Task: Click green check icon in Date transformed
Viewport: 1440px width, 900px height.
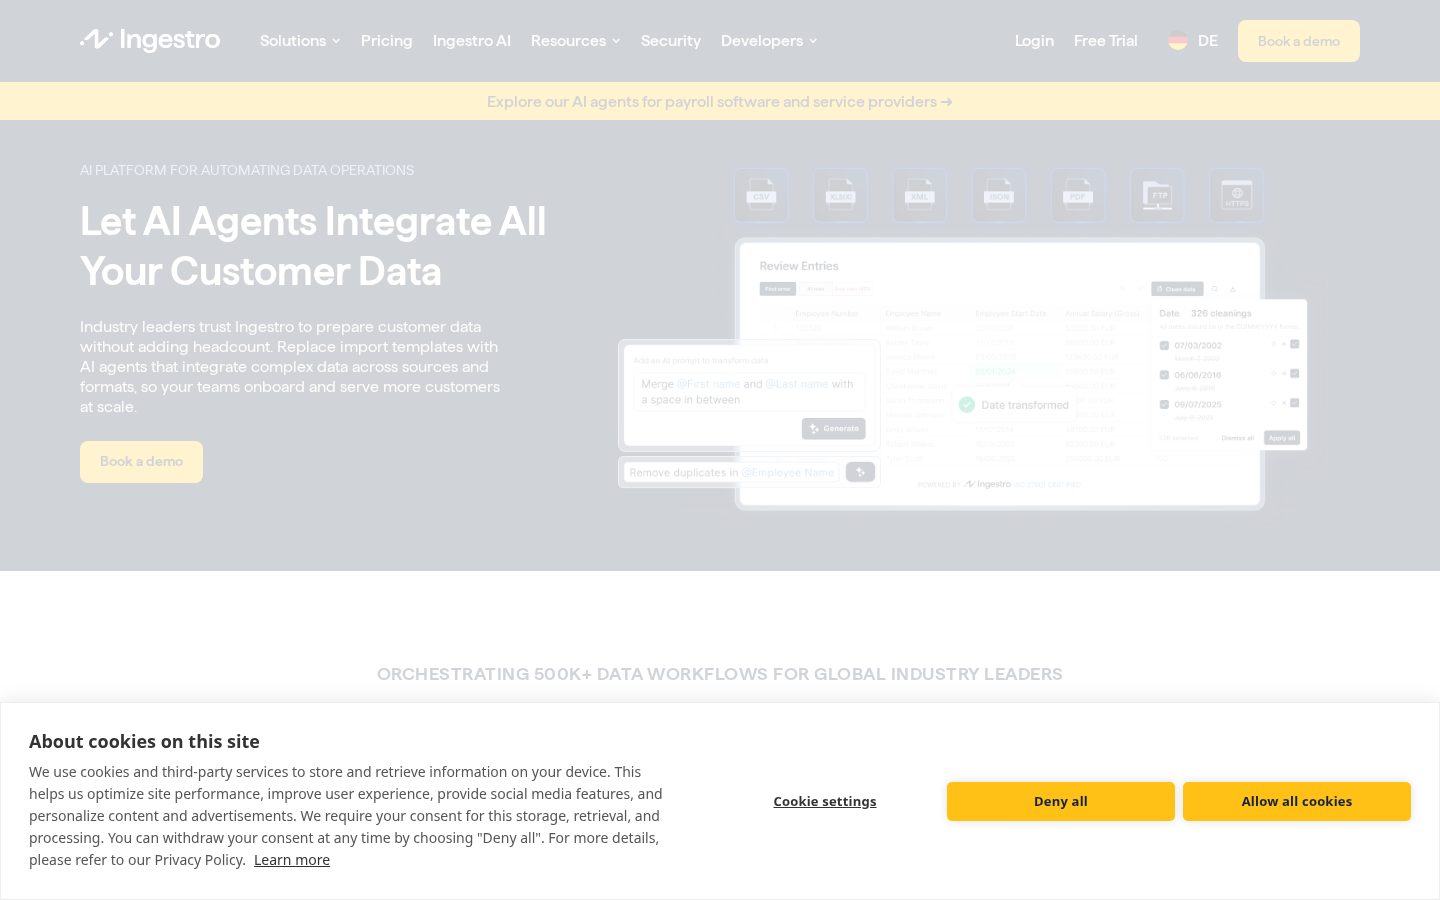Action: point(967,405)
